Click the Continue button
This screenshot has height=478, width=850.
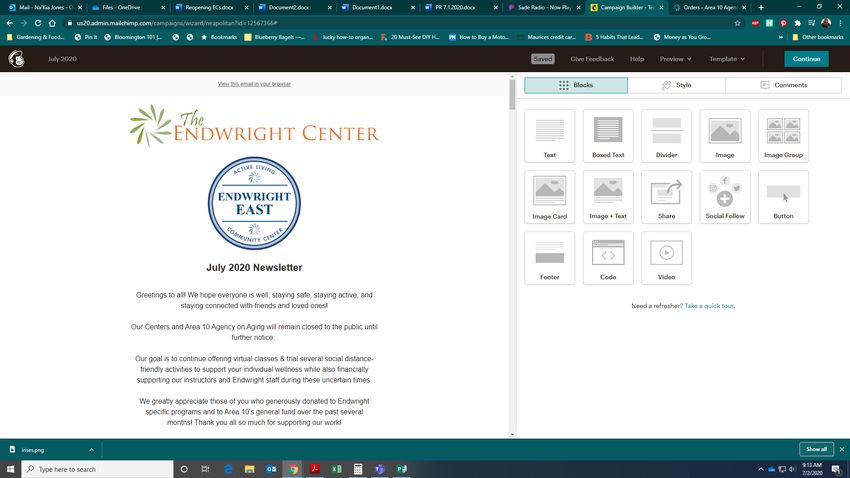click(x=806, y=59)
